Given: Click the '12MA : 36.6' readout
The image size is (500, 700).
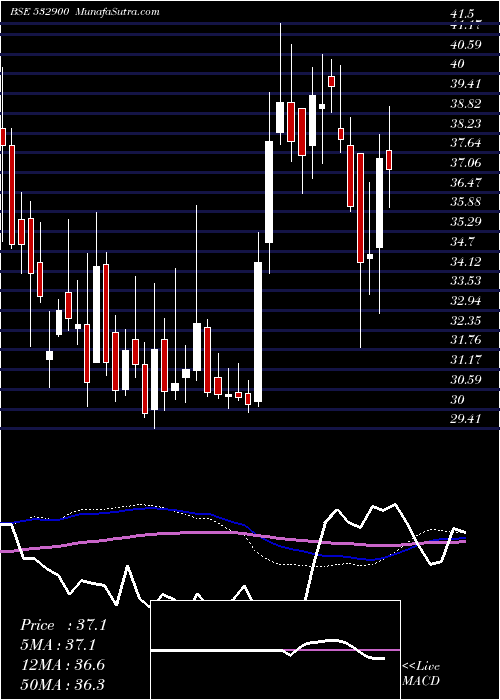Looking at the screenshot, I should [x=62, y=664].
